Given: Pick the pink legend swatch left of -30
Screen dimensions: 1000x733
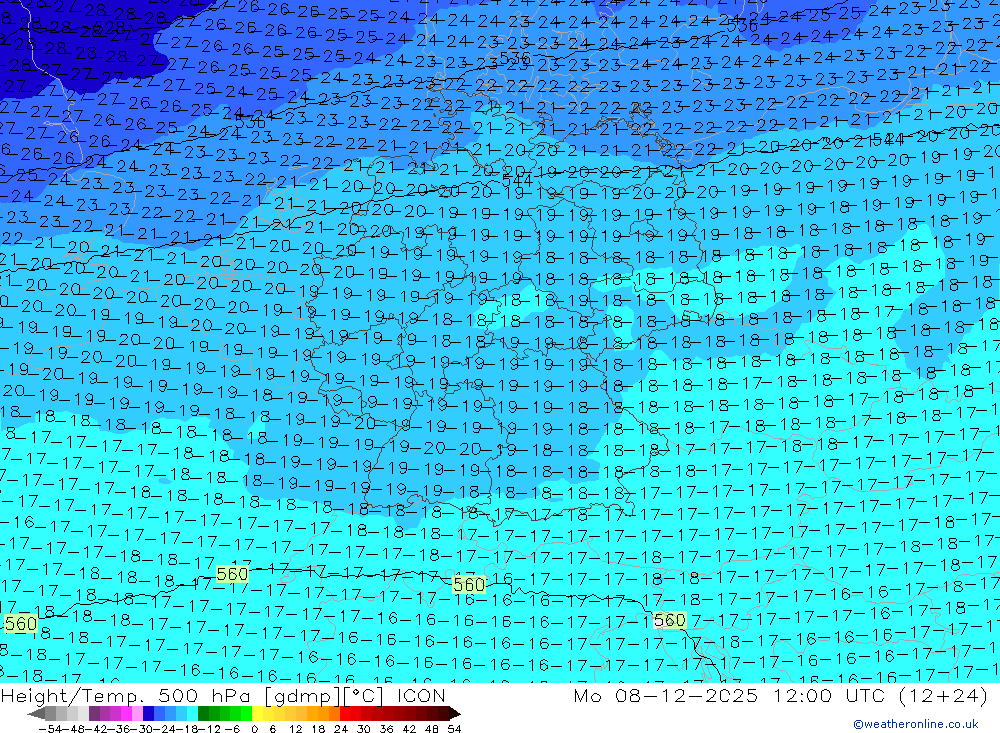Looking at the screenshot, I should [137, 713].
